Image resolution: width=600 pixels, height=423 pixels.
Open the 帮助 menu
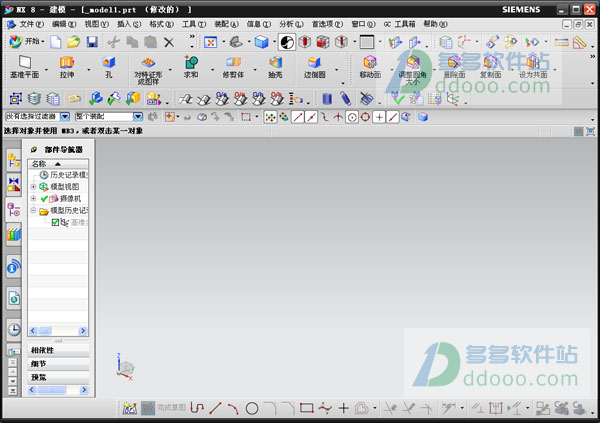coord(435,24)
